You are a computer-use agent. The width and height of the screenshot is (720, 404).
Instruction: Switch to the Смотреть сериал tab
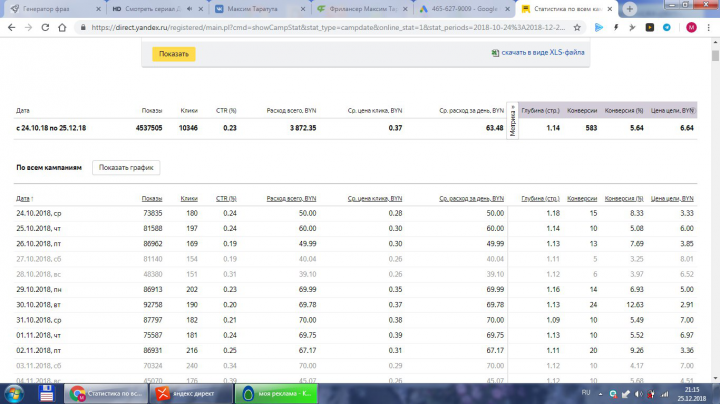click(x=153, y=9)
